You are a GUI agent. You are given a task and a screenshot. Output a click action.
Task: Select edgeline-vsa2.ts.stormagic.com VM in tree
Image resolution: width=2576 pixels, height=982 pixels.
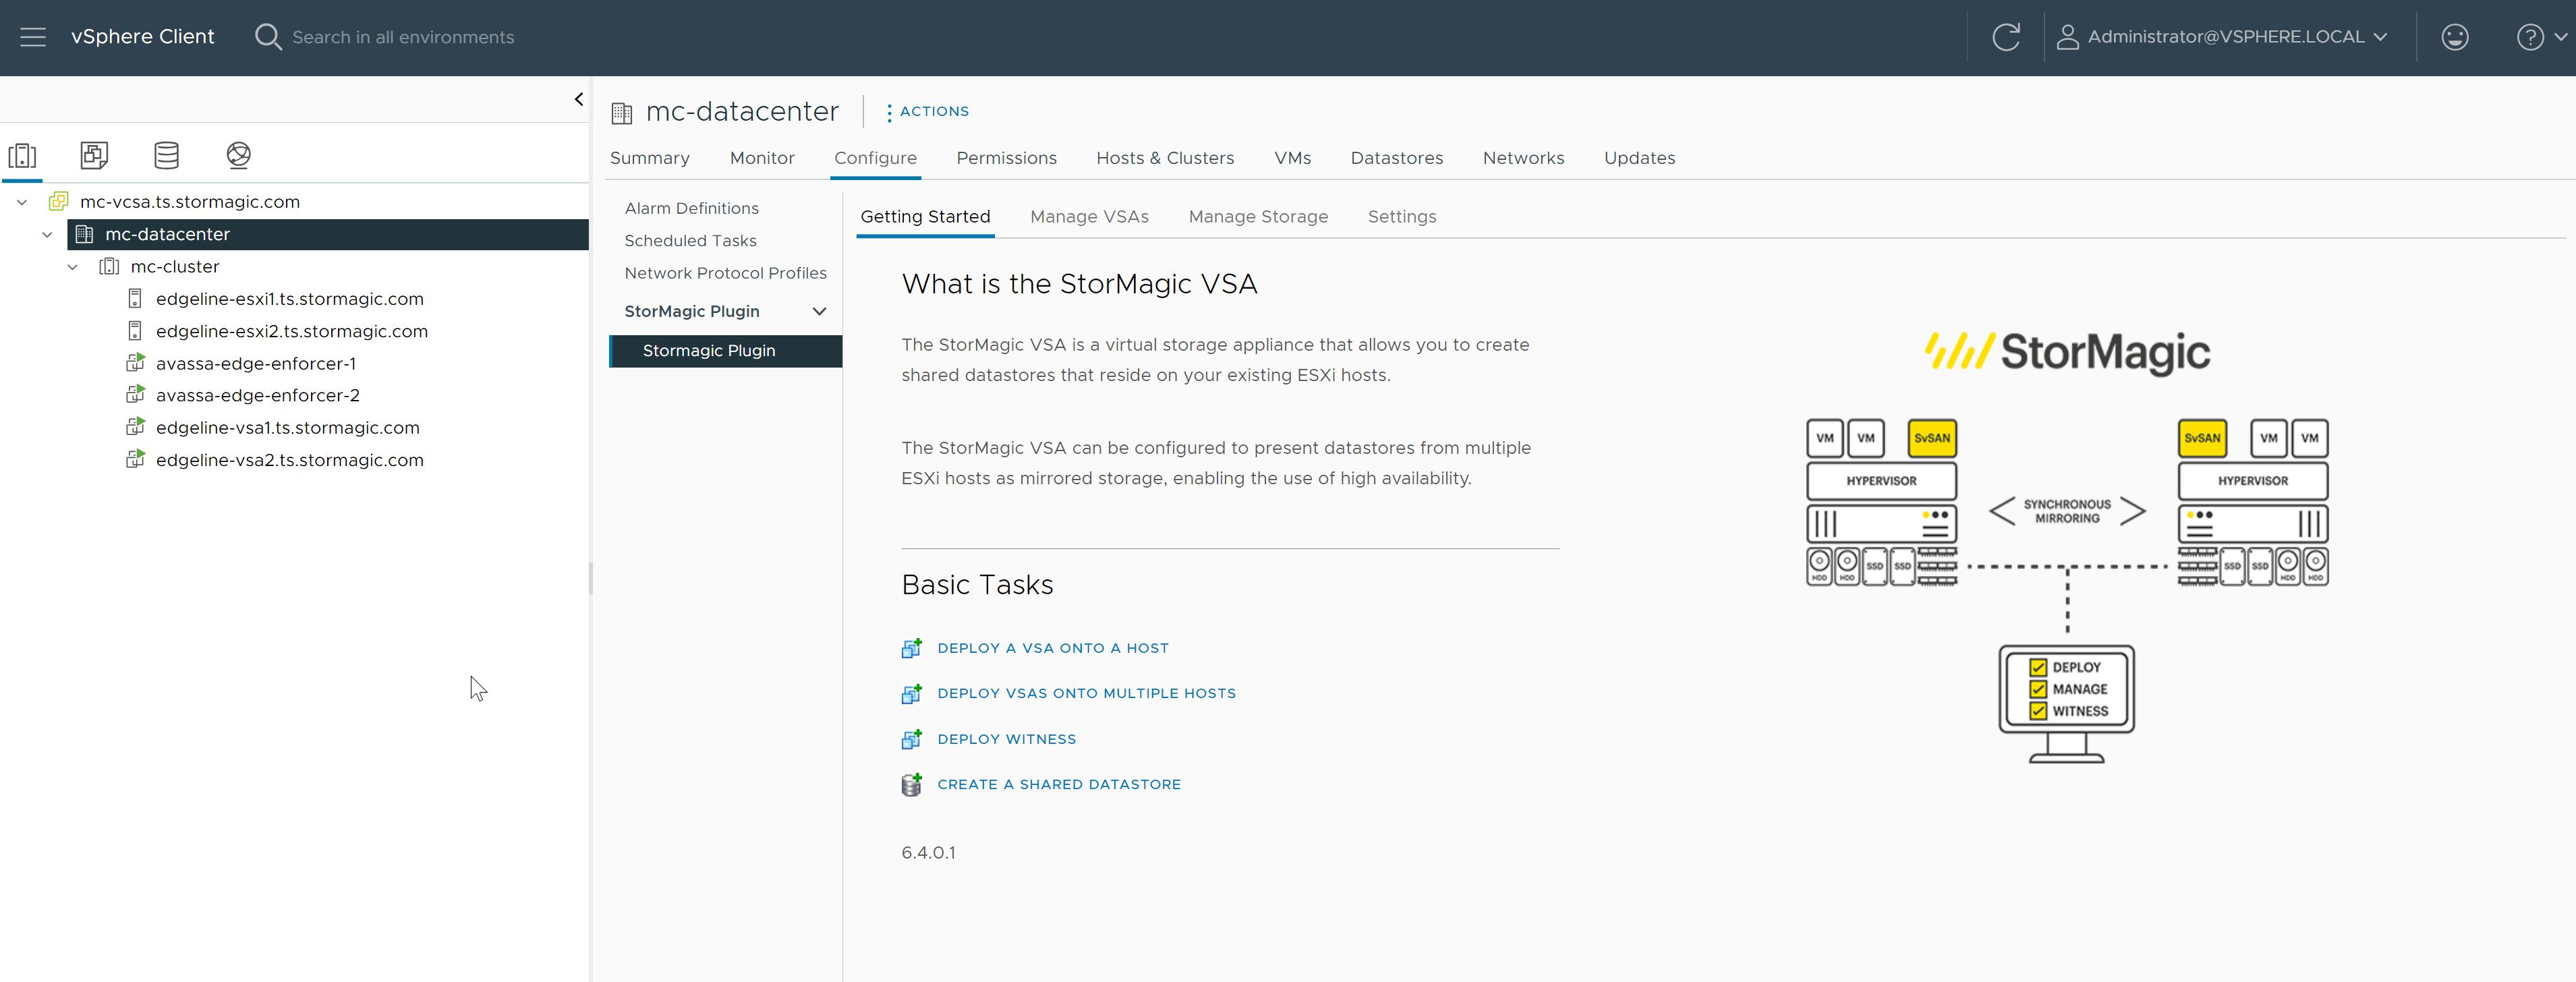click(289, 460)
